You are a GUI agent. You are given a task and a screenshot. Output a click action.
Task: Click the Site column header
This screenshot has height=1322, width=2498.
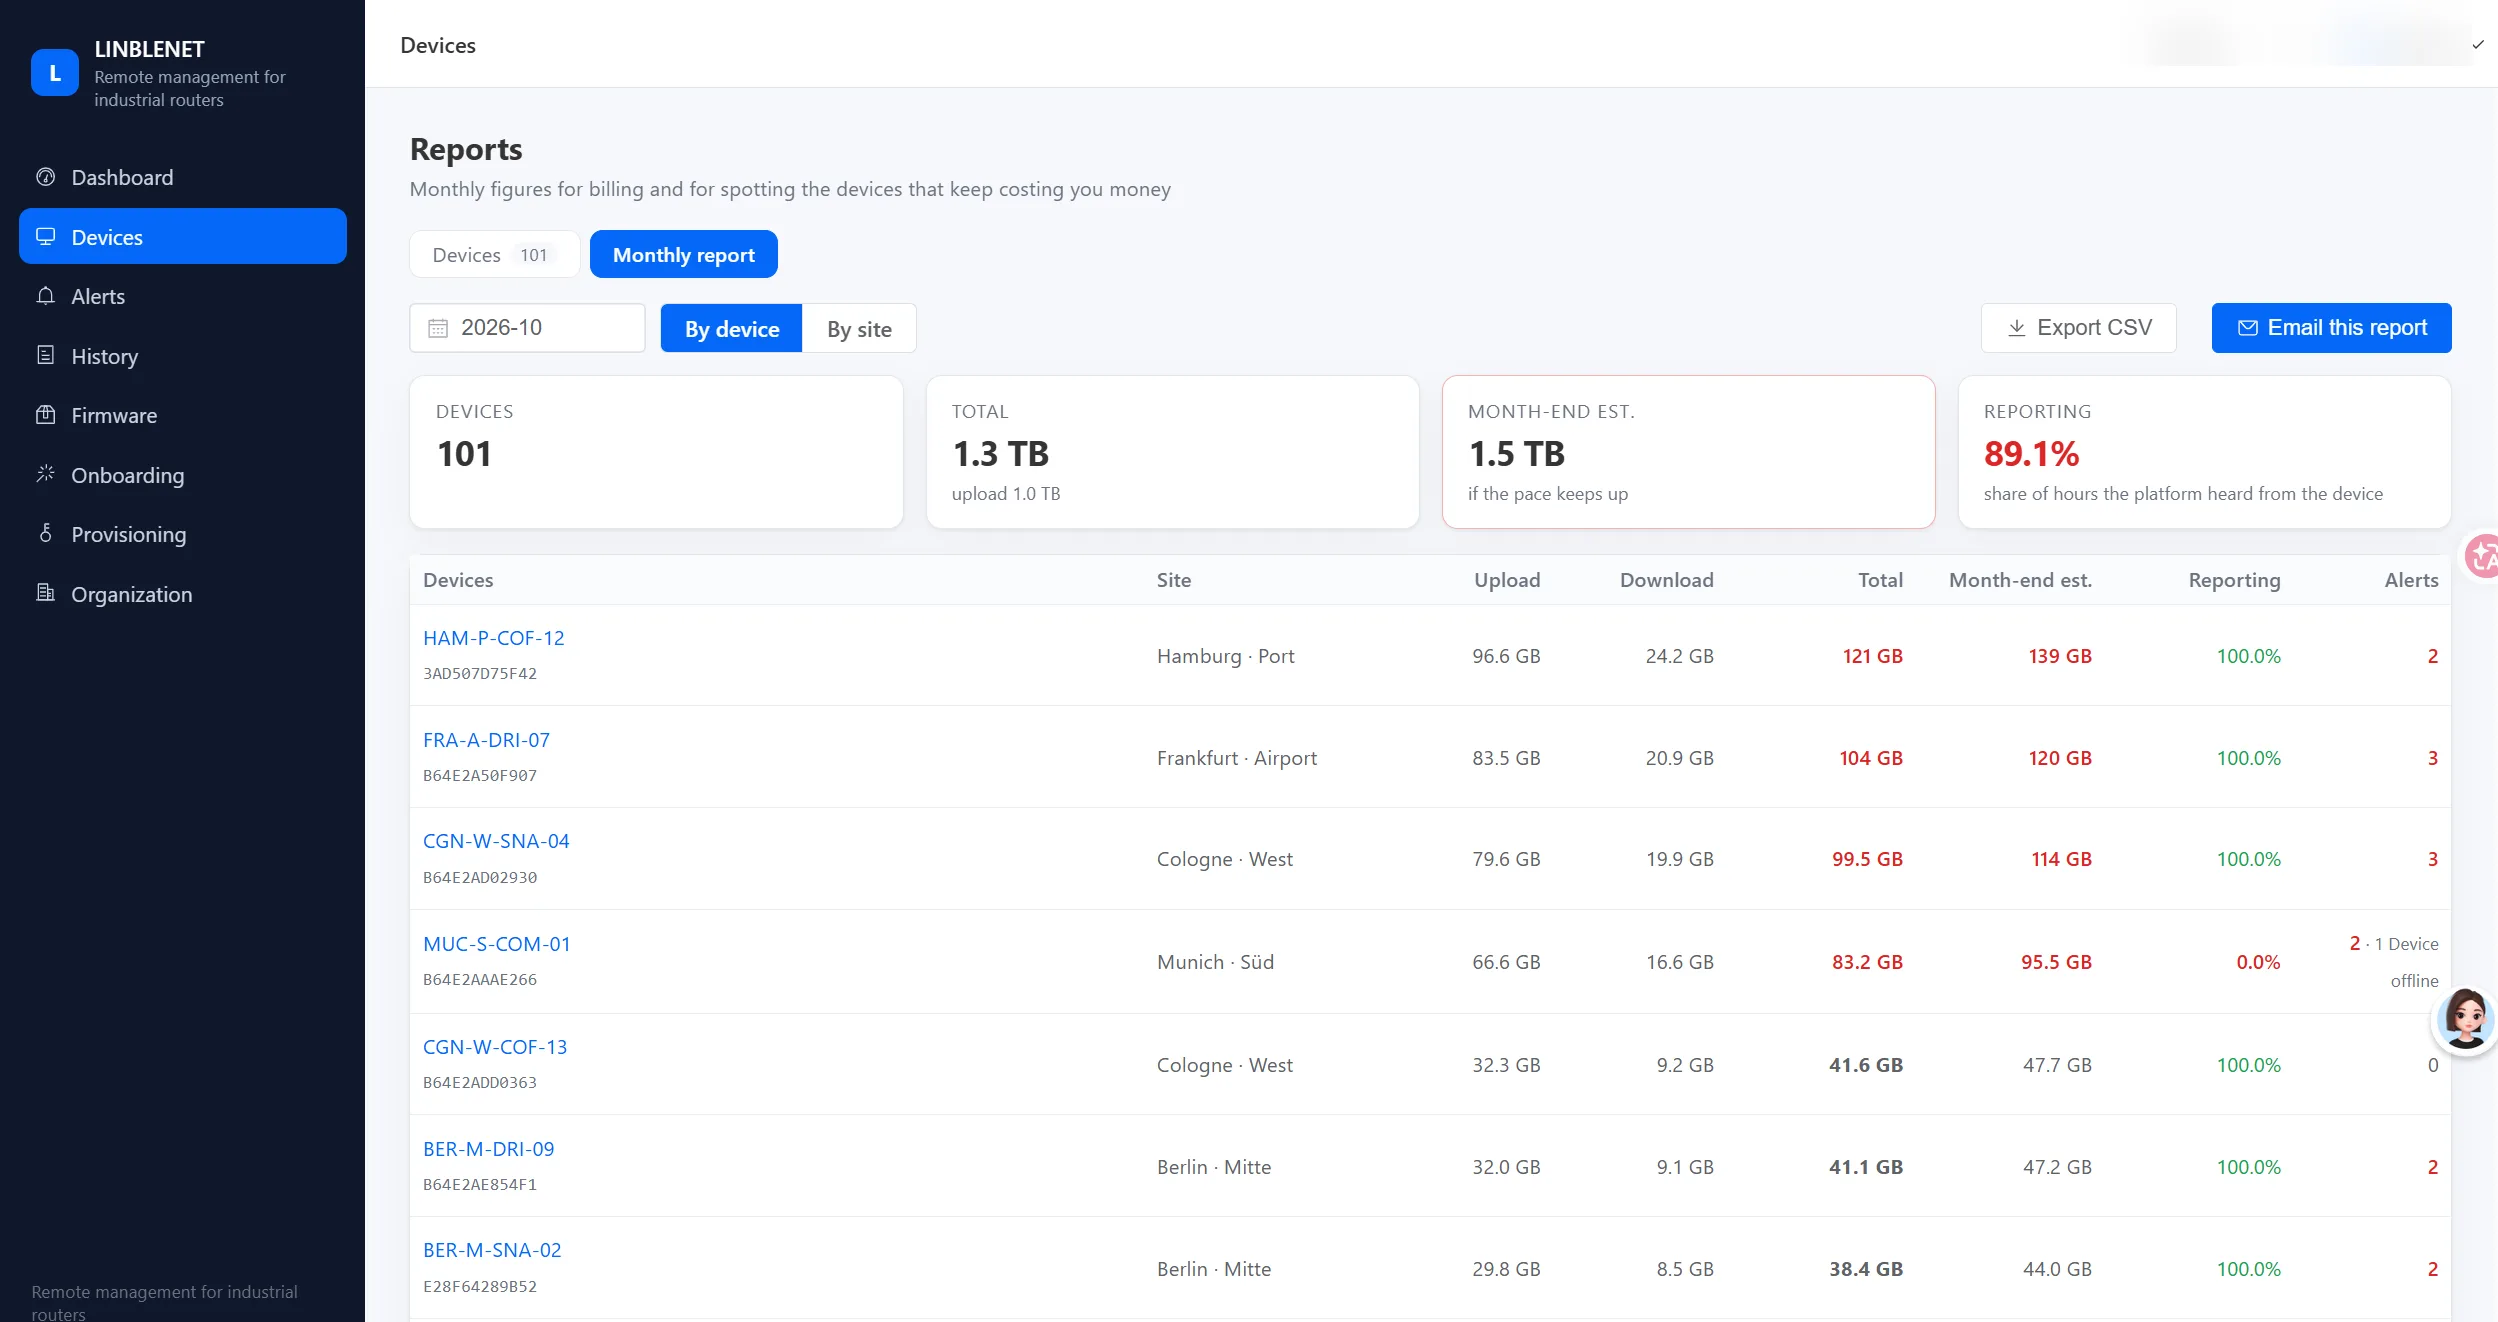coord(1174,580)
